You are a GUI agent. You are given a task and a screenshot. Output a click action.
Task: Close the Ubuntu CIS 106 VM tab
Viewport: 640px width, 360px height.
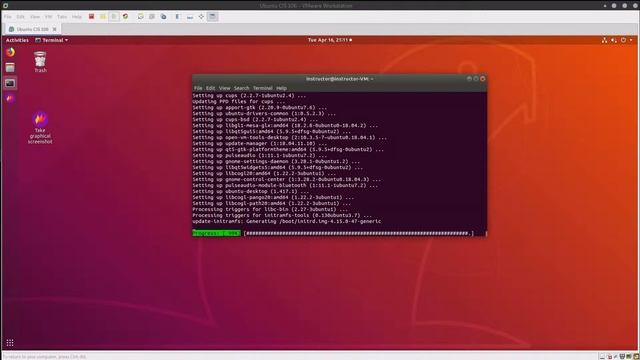tap(54, 29)
